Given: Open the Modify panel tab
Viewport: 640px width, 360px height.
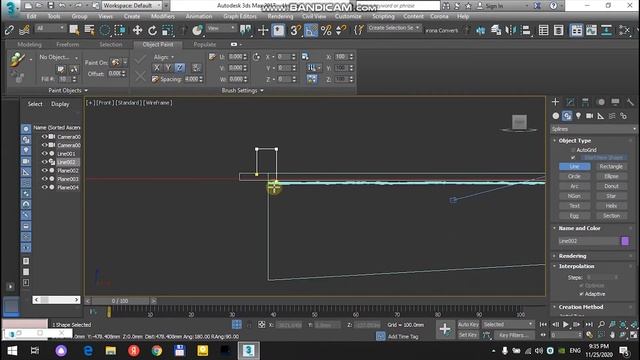Looking at the screenshot, I should tap(570, 102).
